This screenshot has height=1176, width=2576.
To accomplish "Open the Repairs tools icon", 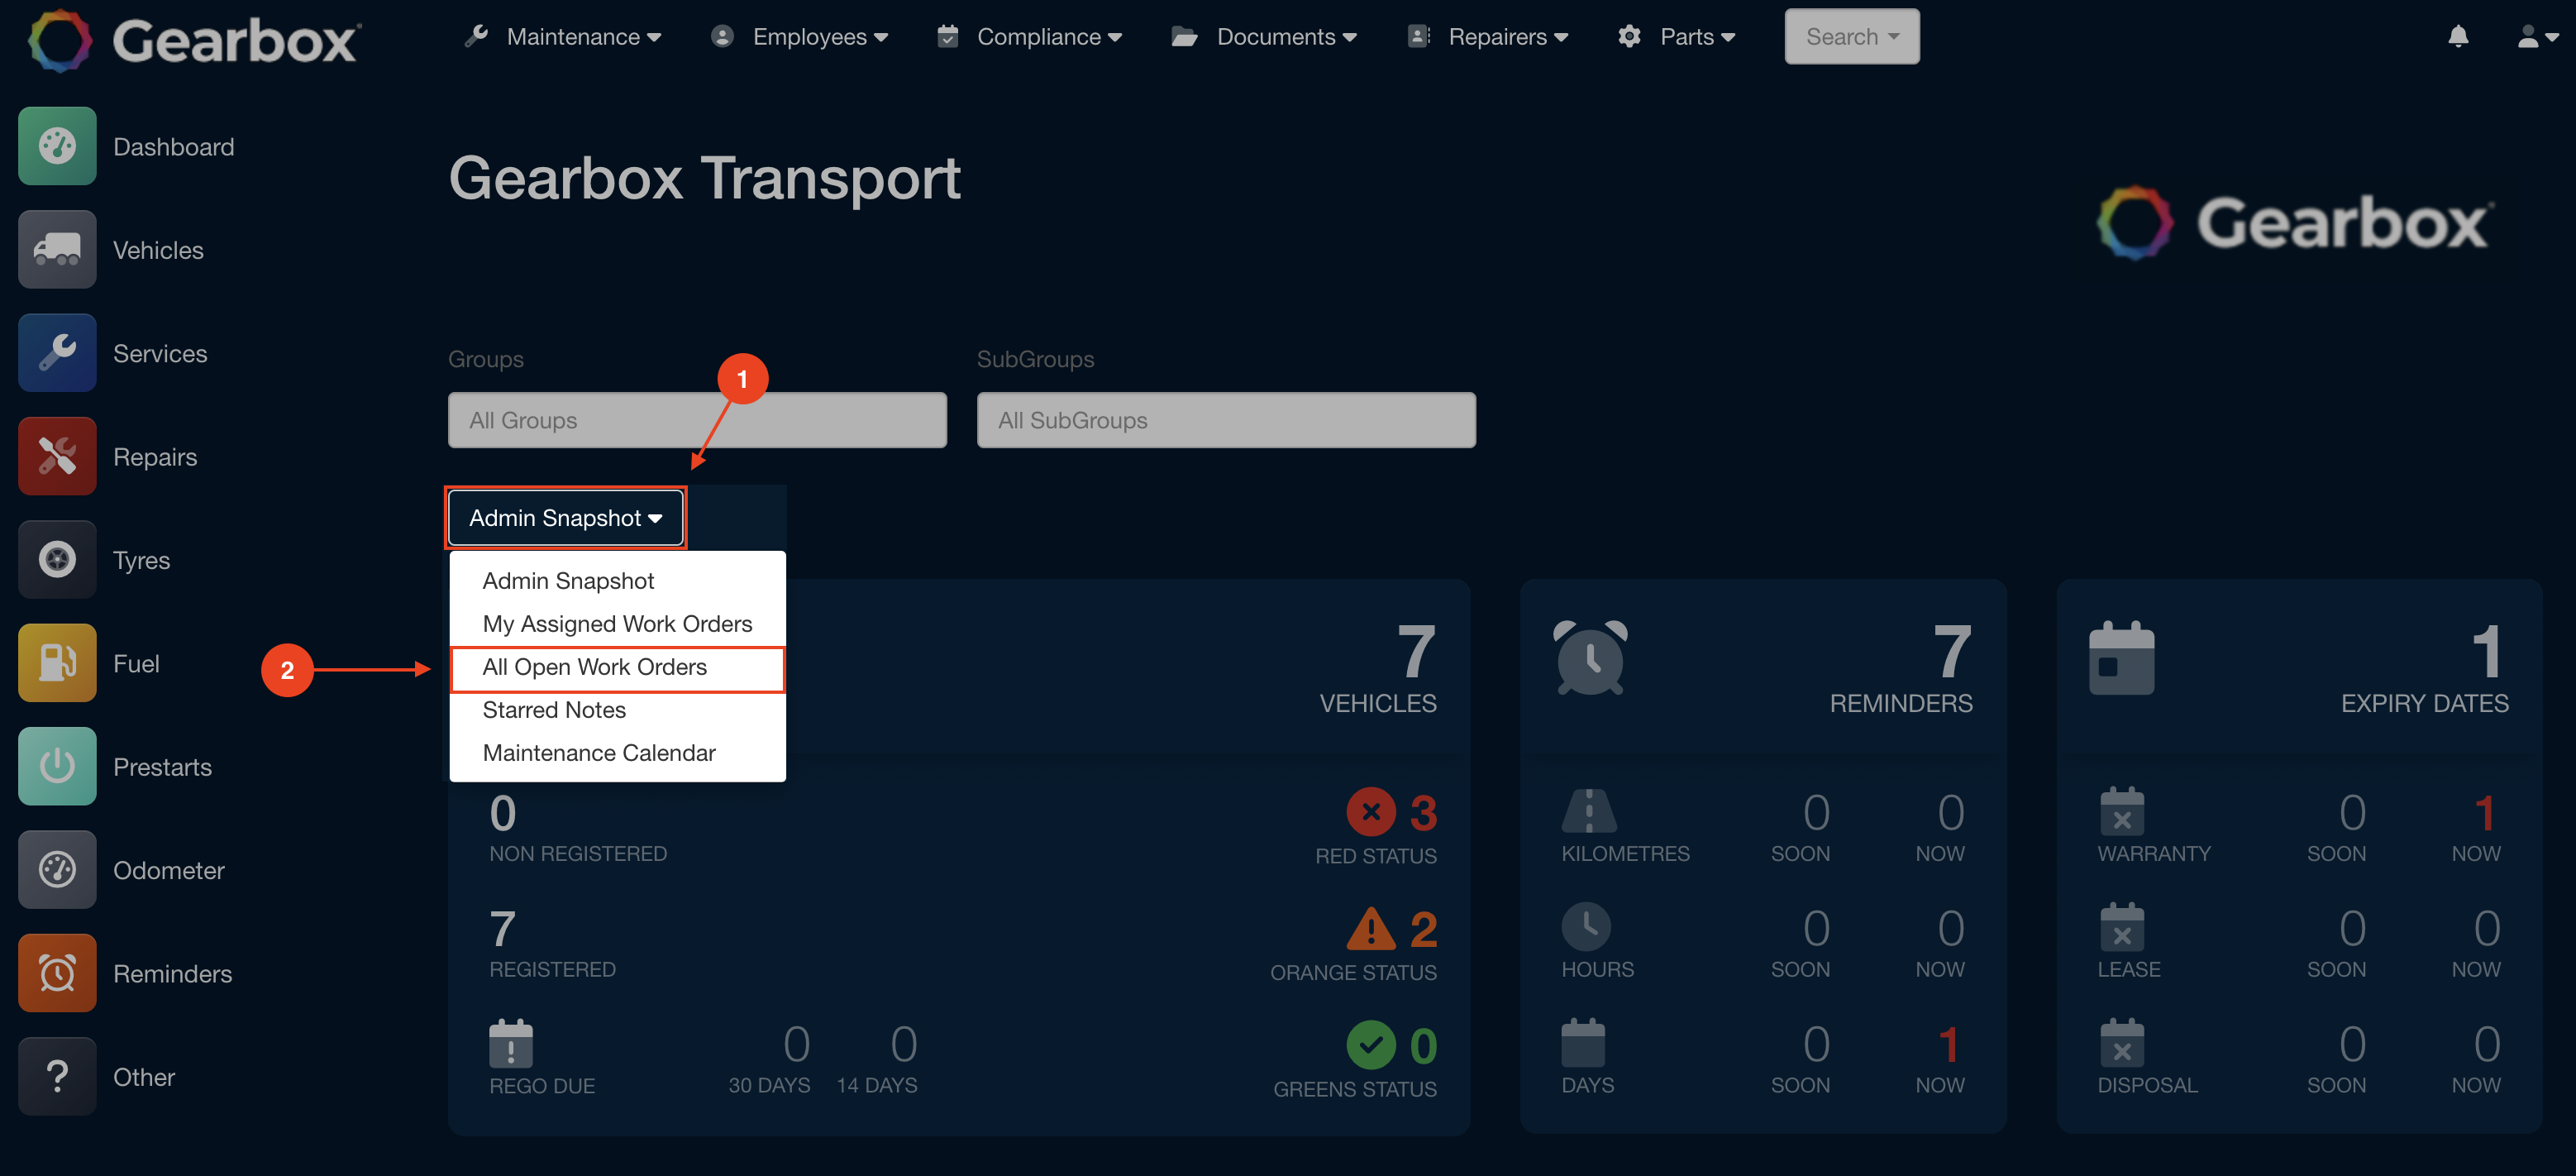I will 57,456.
